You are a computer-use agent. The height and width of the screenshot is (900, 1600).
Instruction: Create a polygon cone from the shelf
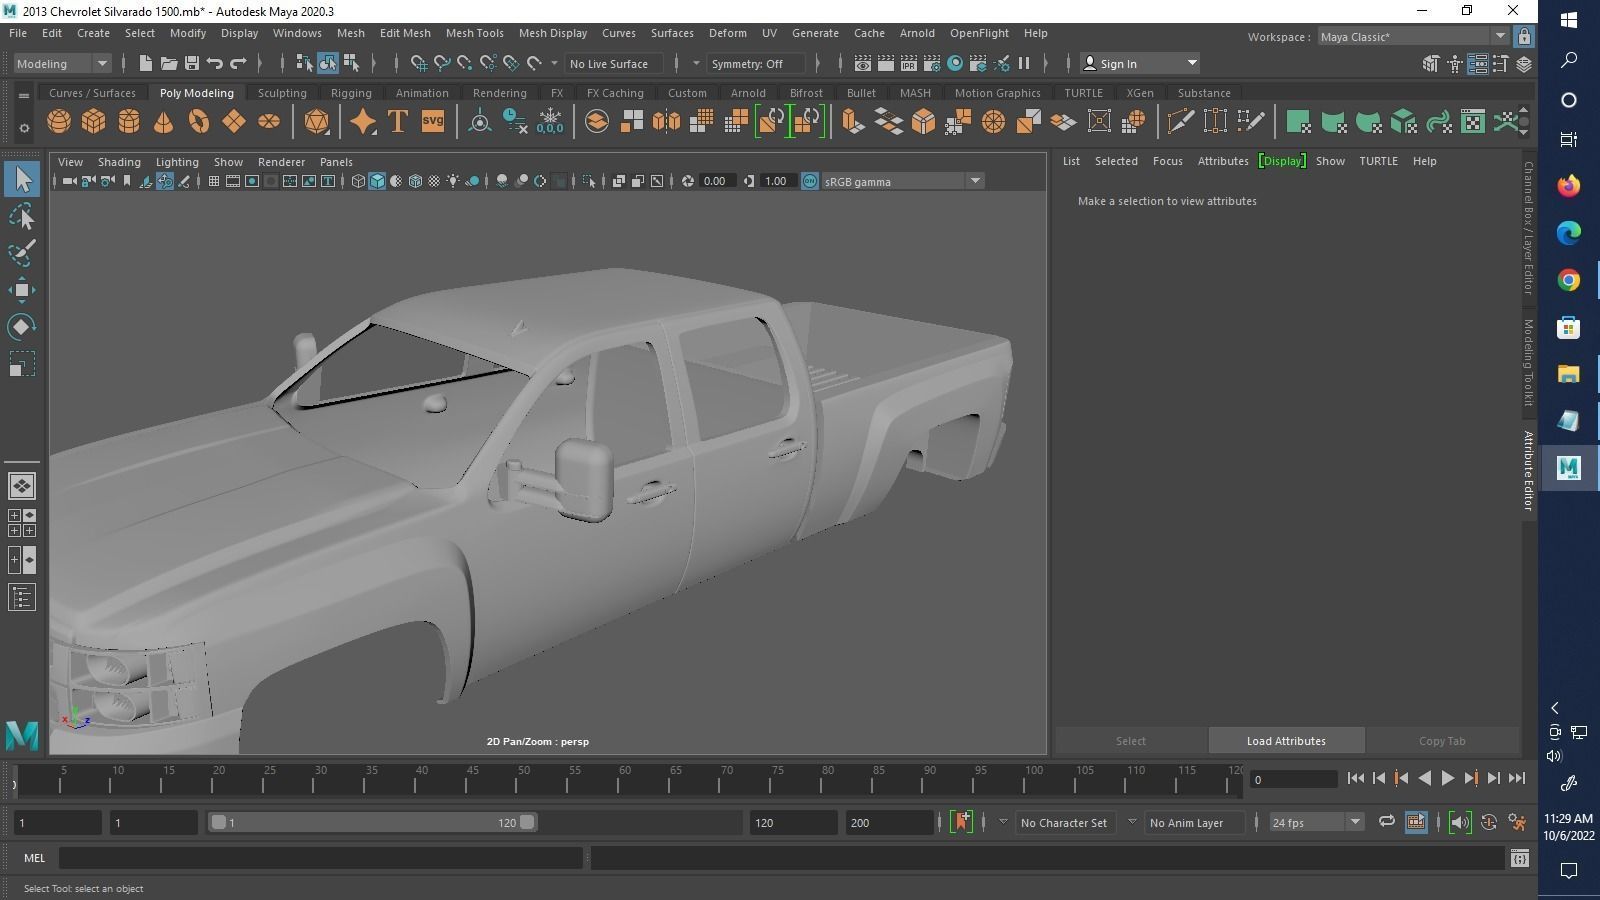tap(164, 122)
